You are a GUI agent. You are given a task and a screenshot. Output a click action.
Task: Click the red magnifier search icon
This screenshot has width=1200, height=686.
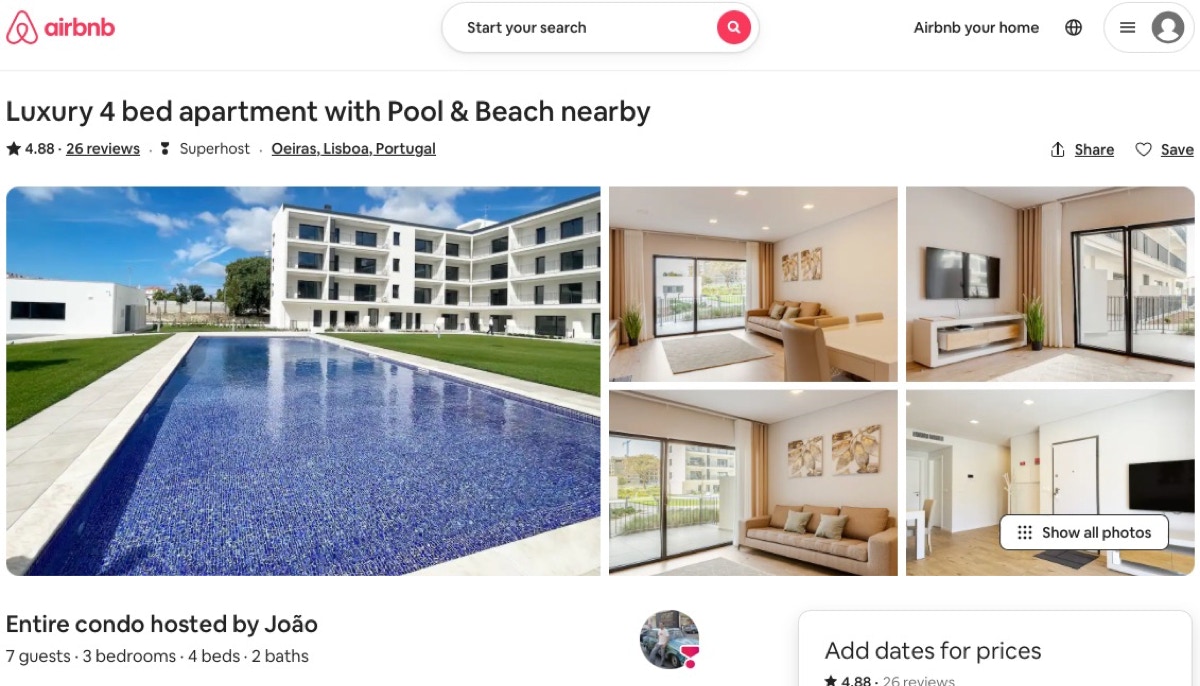pos(733,28)
